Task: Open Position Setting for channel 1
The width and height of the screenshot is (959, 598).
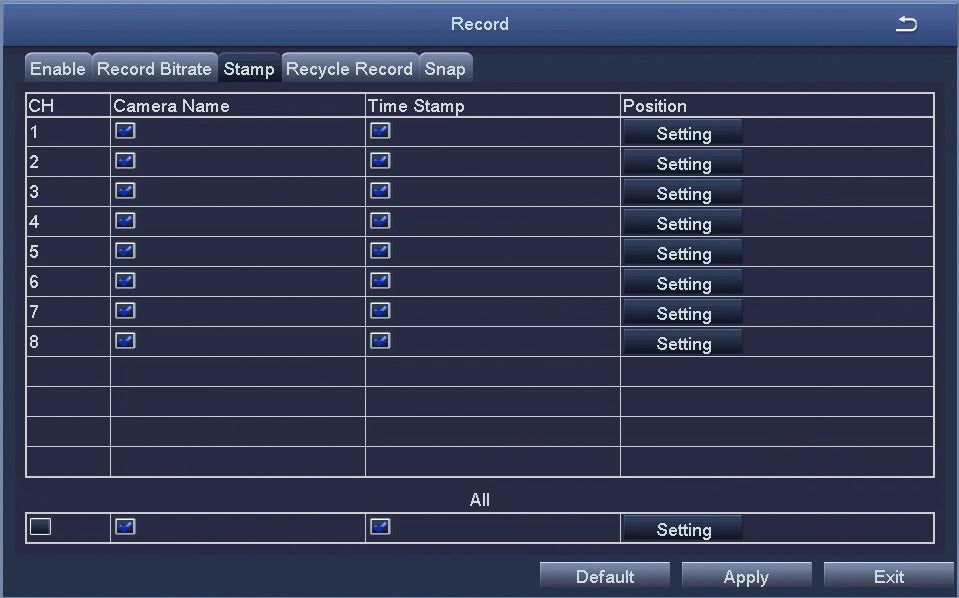Action: [x=683, y=134]
